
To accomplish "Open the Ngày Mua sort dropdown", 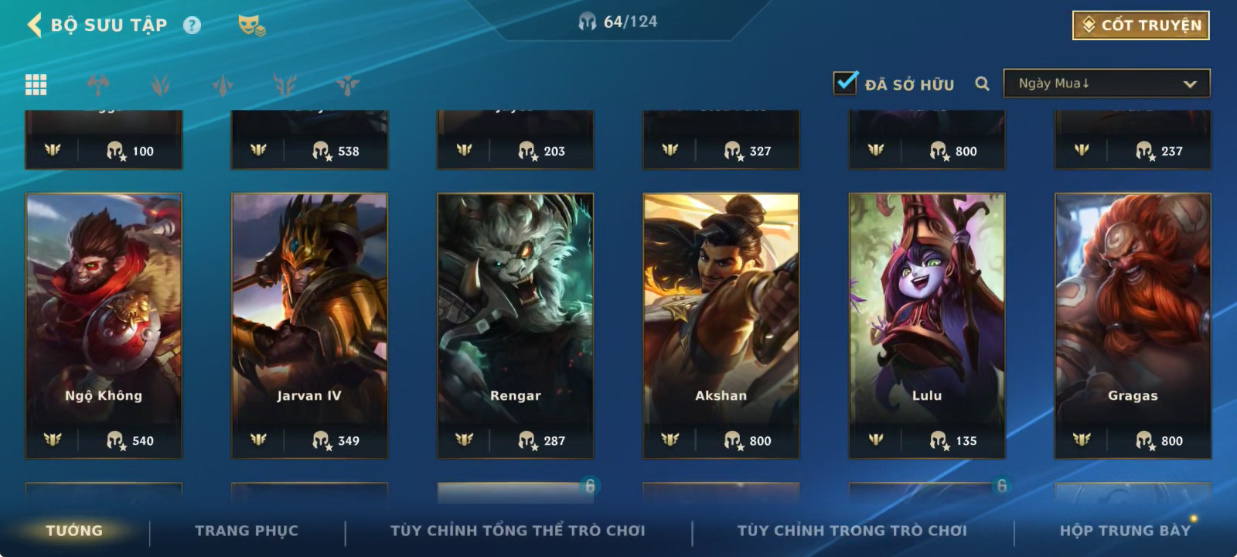I will pyautogui.click(x=1107, y=84).
